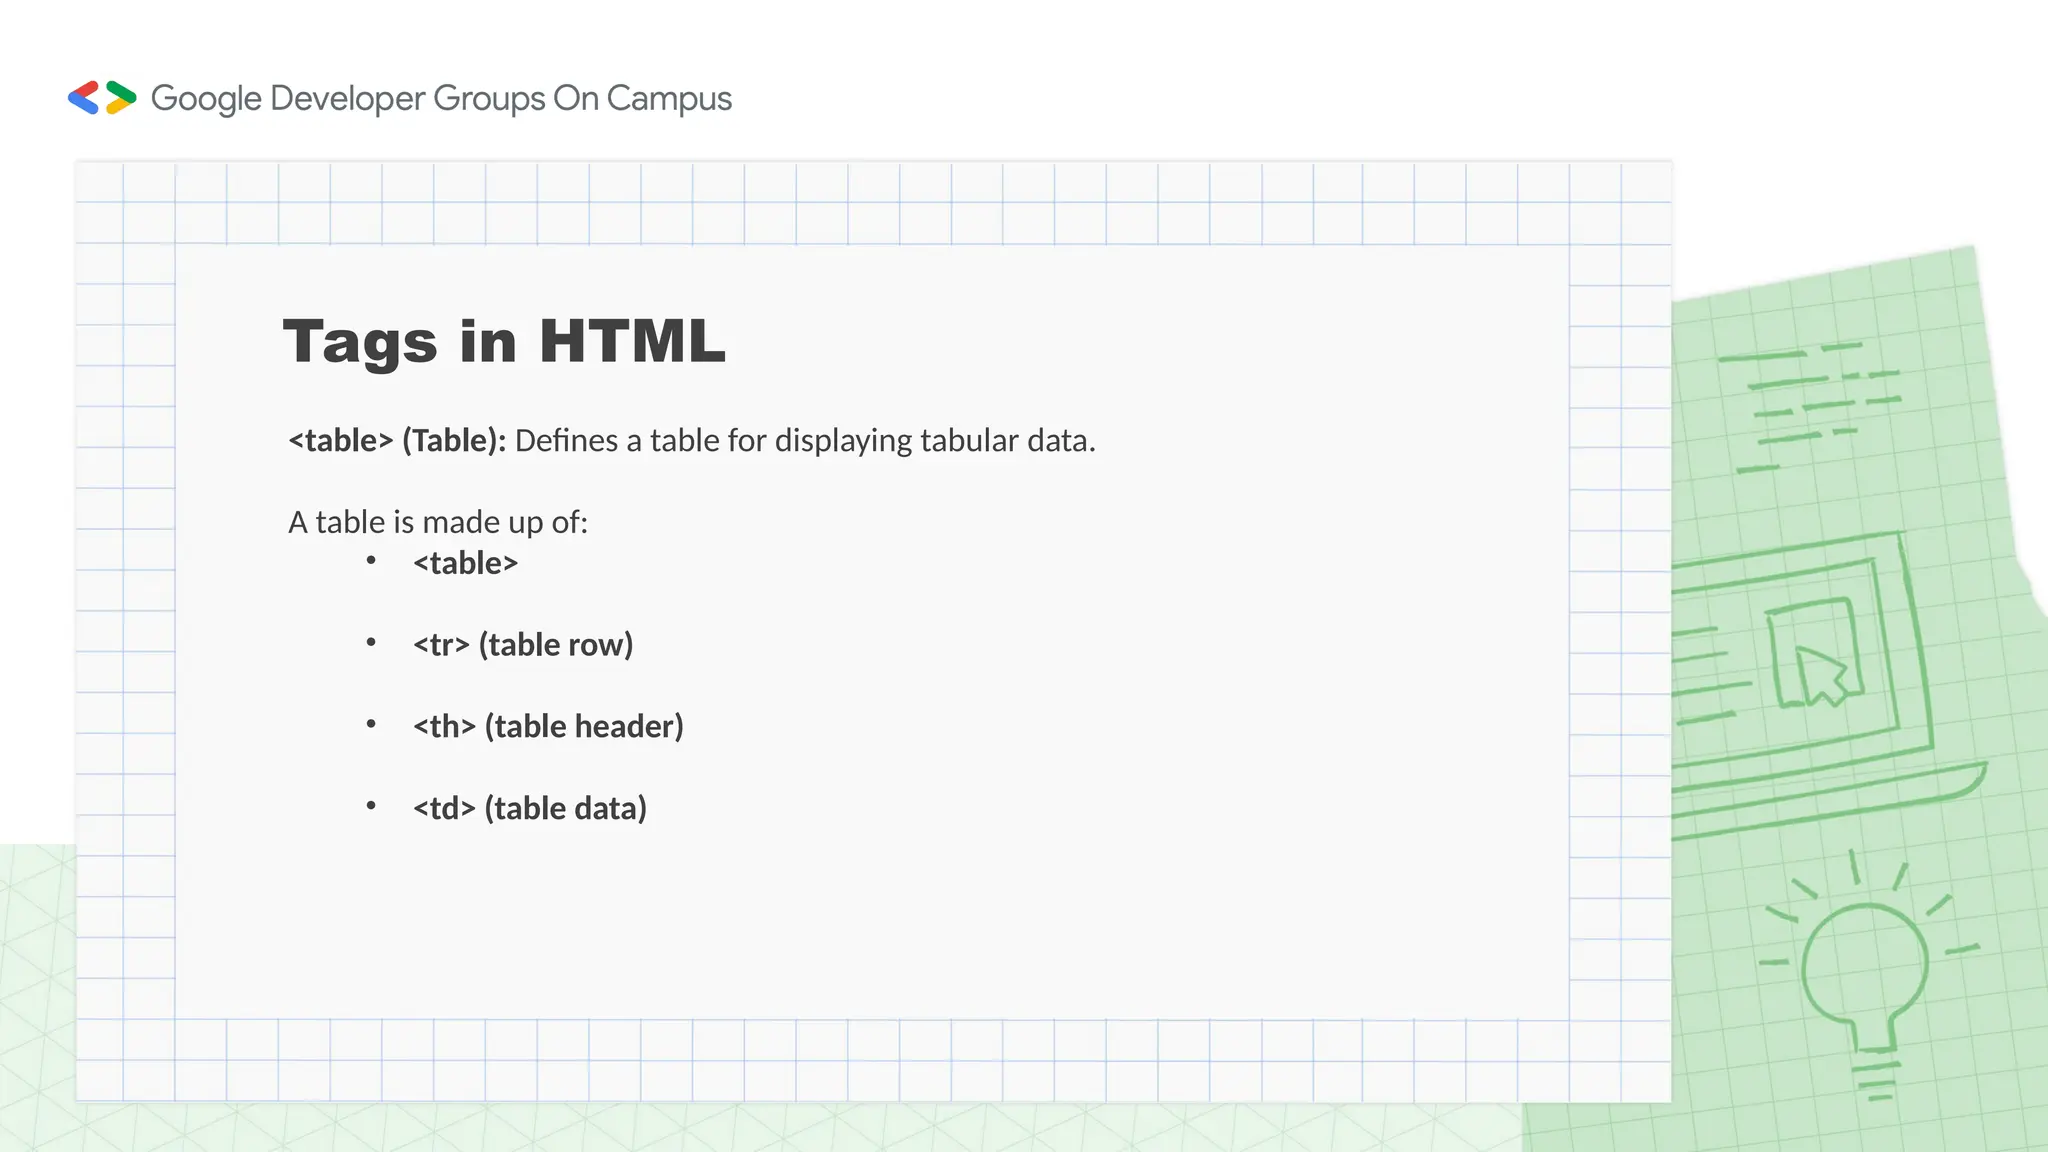Click the '<tr> (table row)' bullet item
2048x1152 pixels.
(523, 645)
